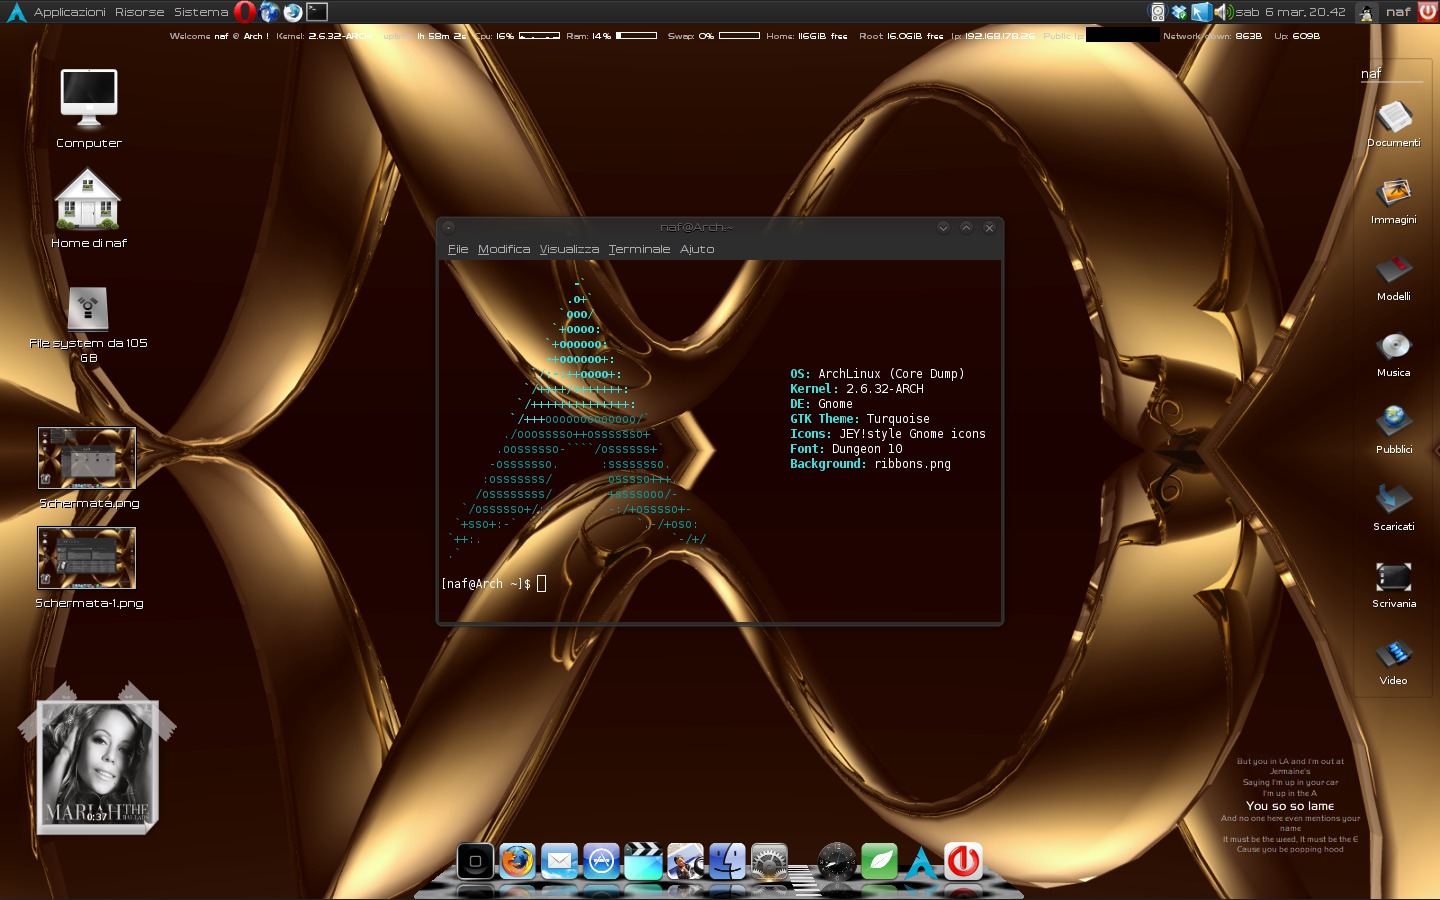Open the terminal Visualizza menu
This screenshot has height=900, width=1440.
569,249
